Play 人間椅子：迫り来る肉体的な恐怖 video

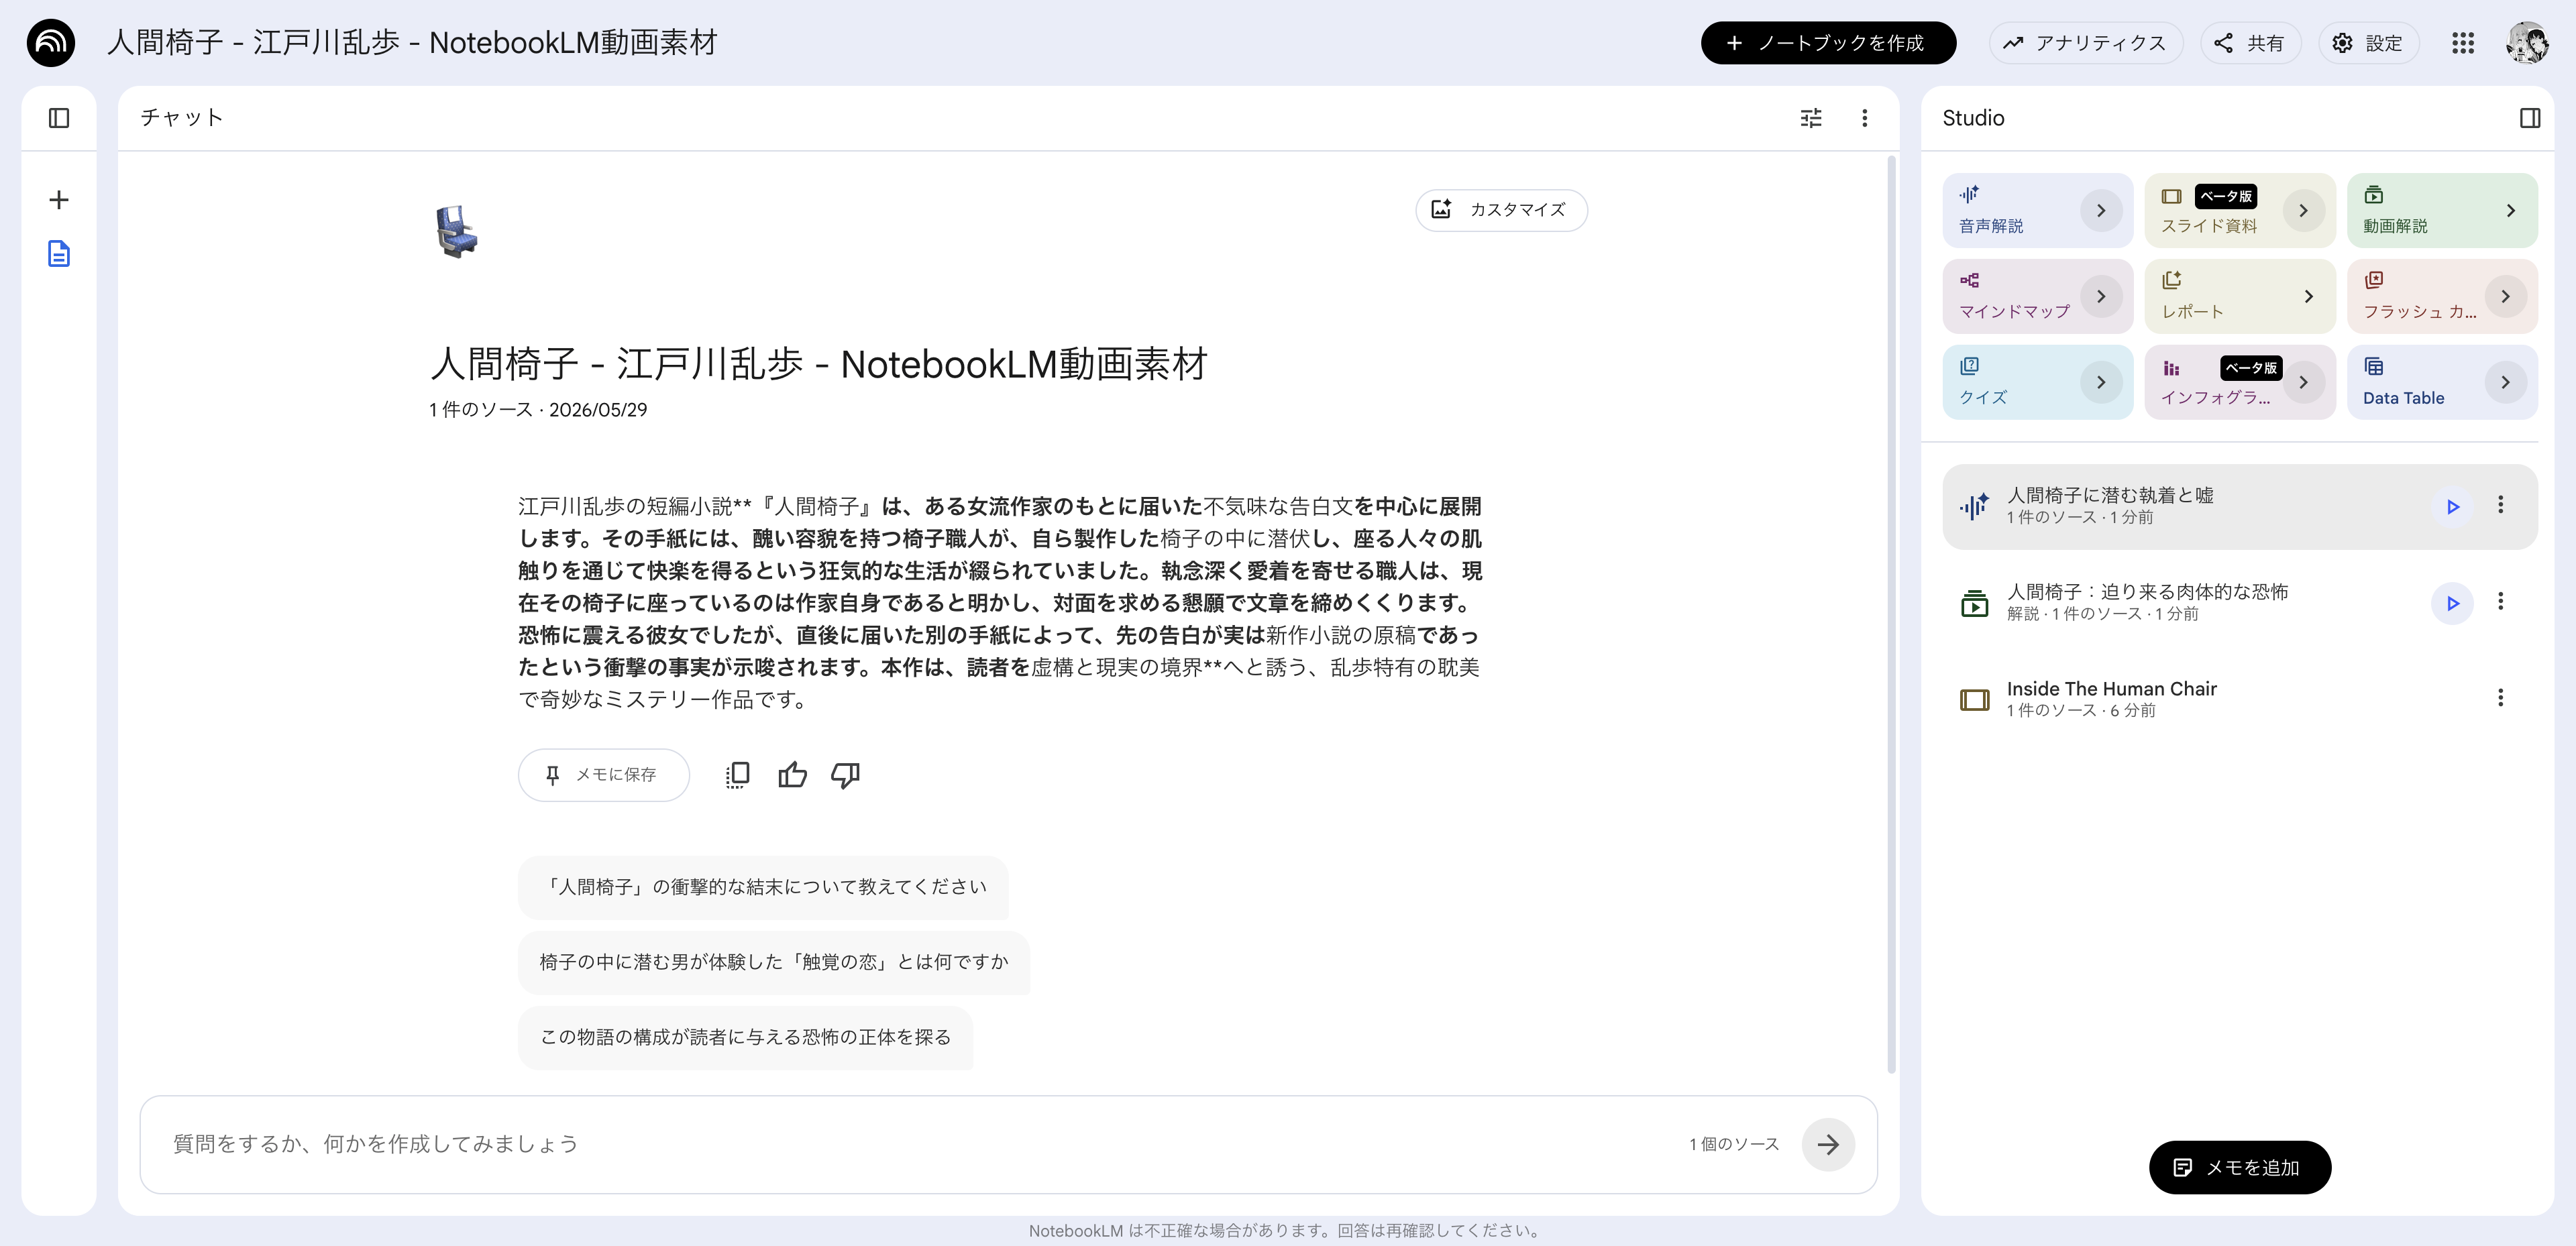click(x=2452, y=603)
